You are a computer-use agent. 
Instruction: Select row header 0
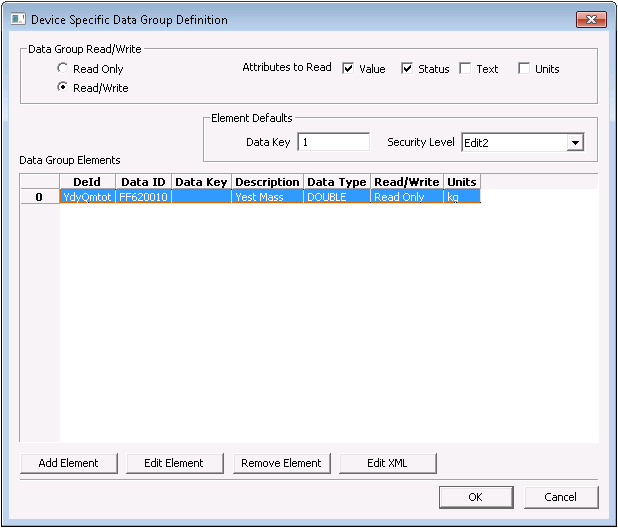(39, 197)
